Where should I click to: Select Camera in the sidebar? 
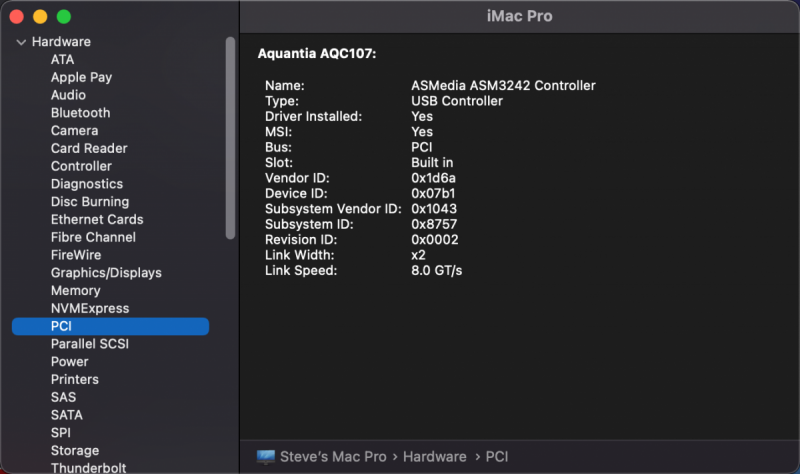74,131
